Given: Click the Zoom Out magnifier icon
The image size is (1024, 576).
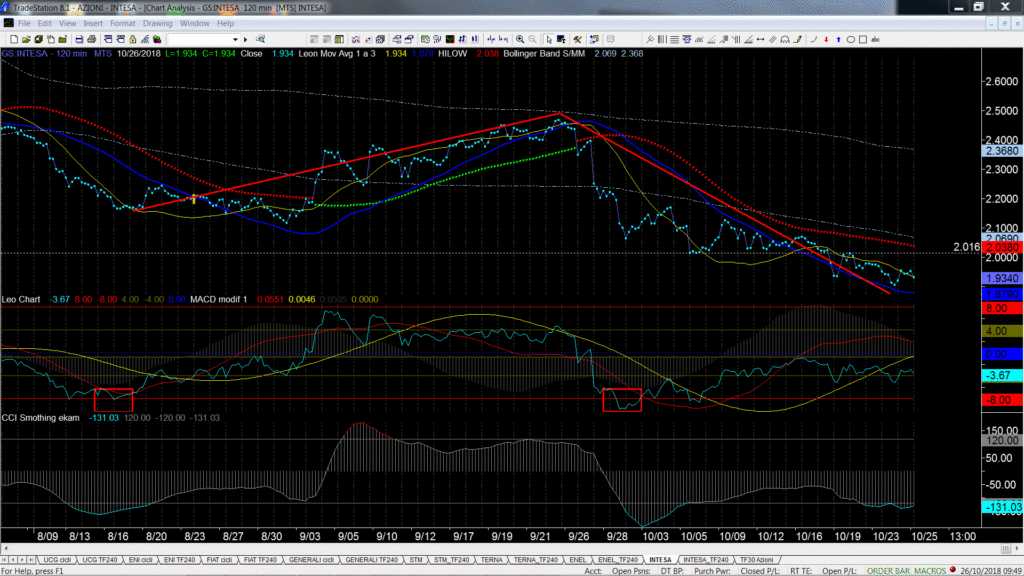Looking at the screenshot, I should click(532, 39).
